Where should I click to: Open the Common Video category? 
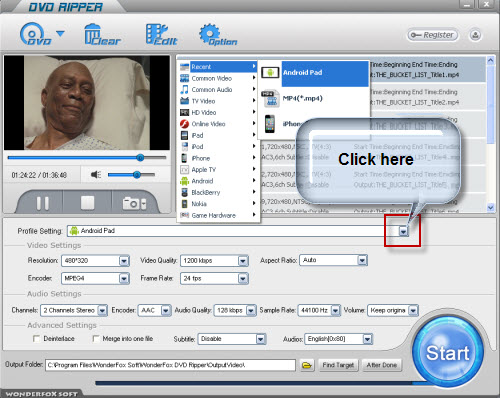coord(218,78)
